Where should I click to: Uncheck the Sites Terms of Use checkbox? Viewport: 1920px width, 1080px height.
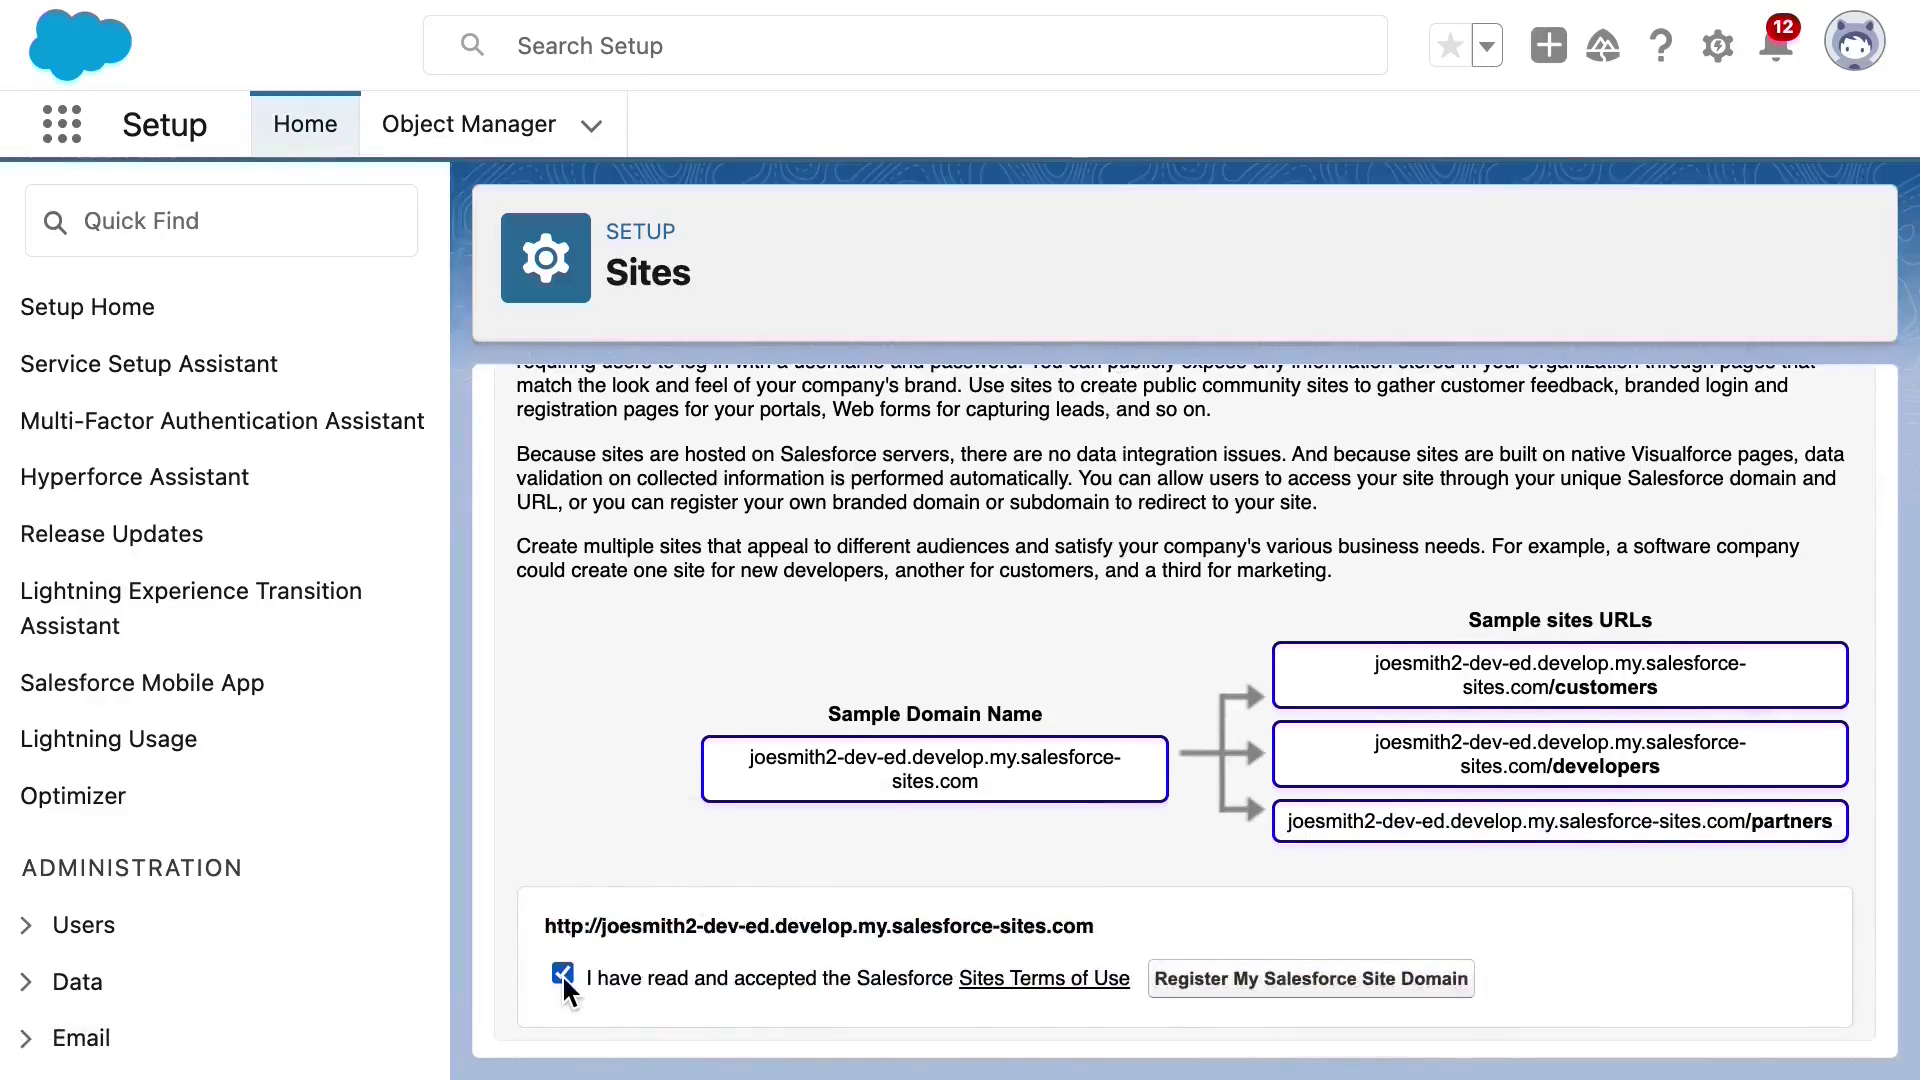pyautogui.click(x=562, y=974)
